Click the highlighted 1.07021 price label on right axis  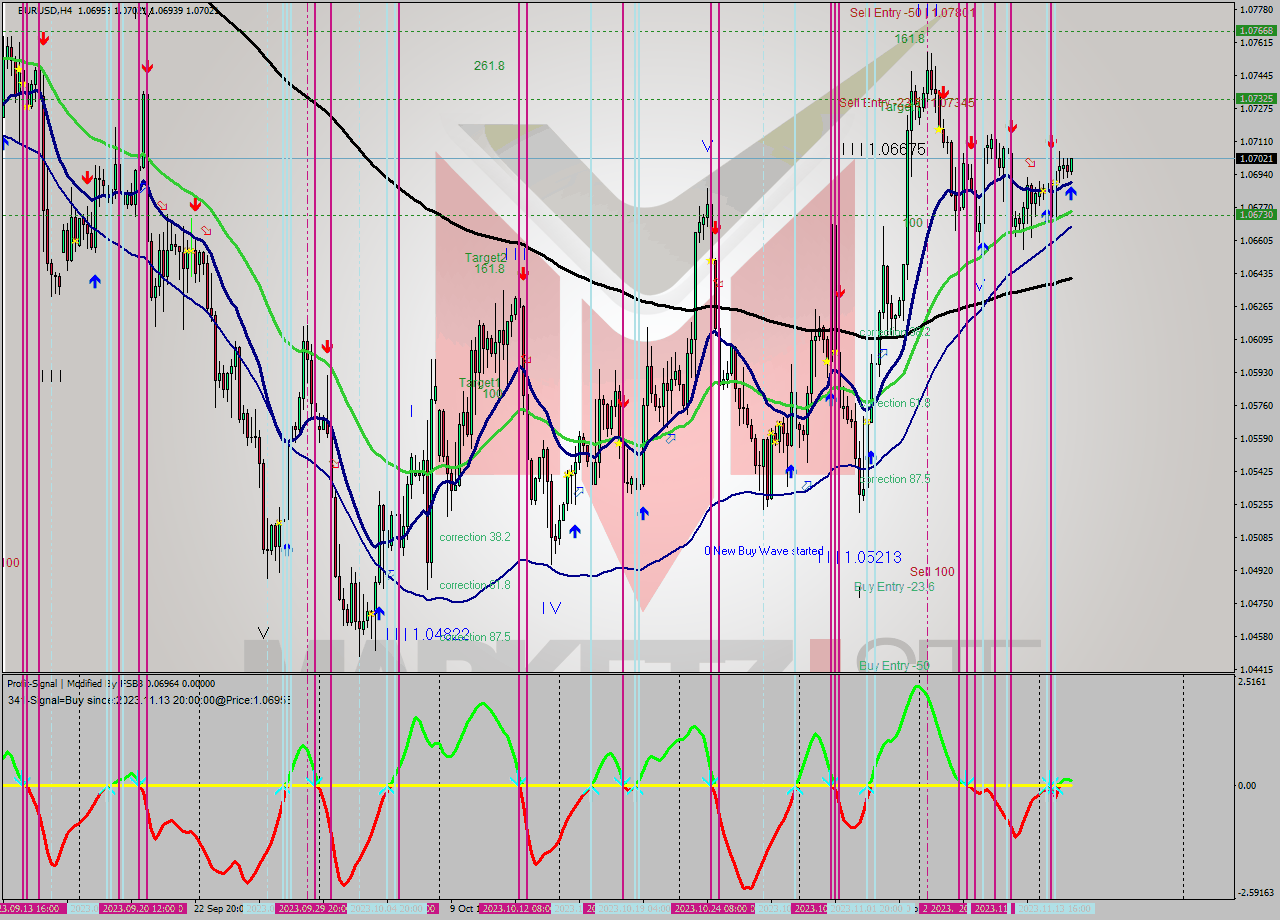coord(1257,158)
